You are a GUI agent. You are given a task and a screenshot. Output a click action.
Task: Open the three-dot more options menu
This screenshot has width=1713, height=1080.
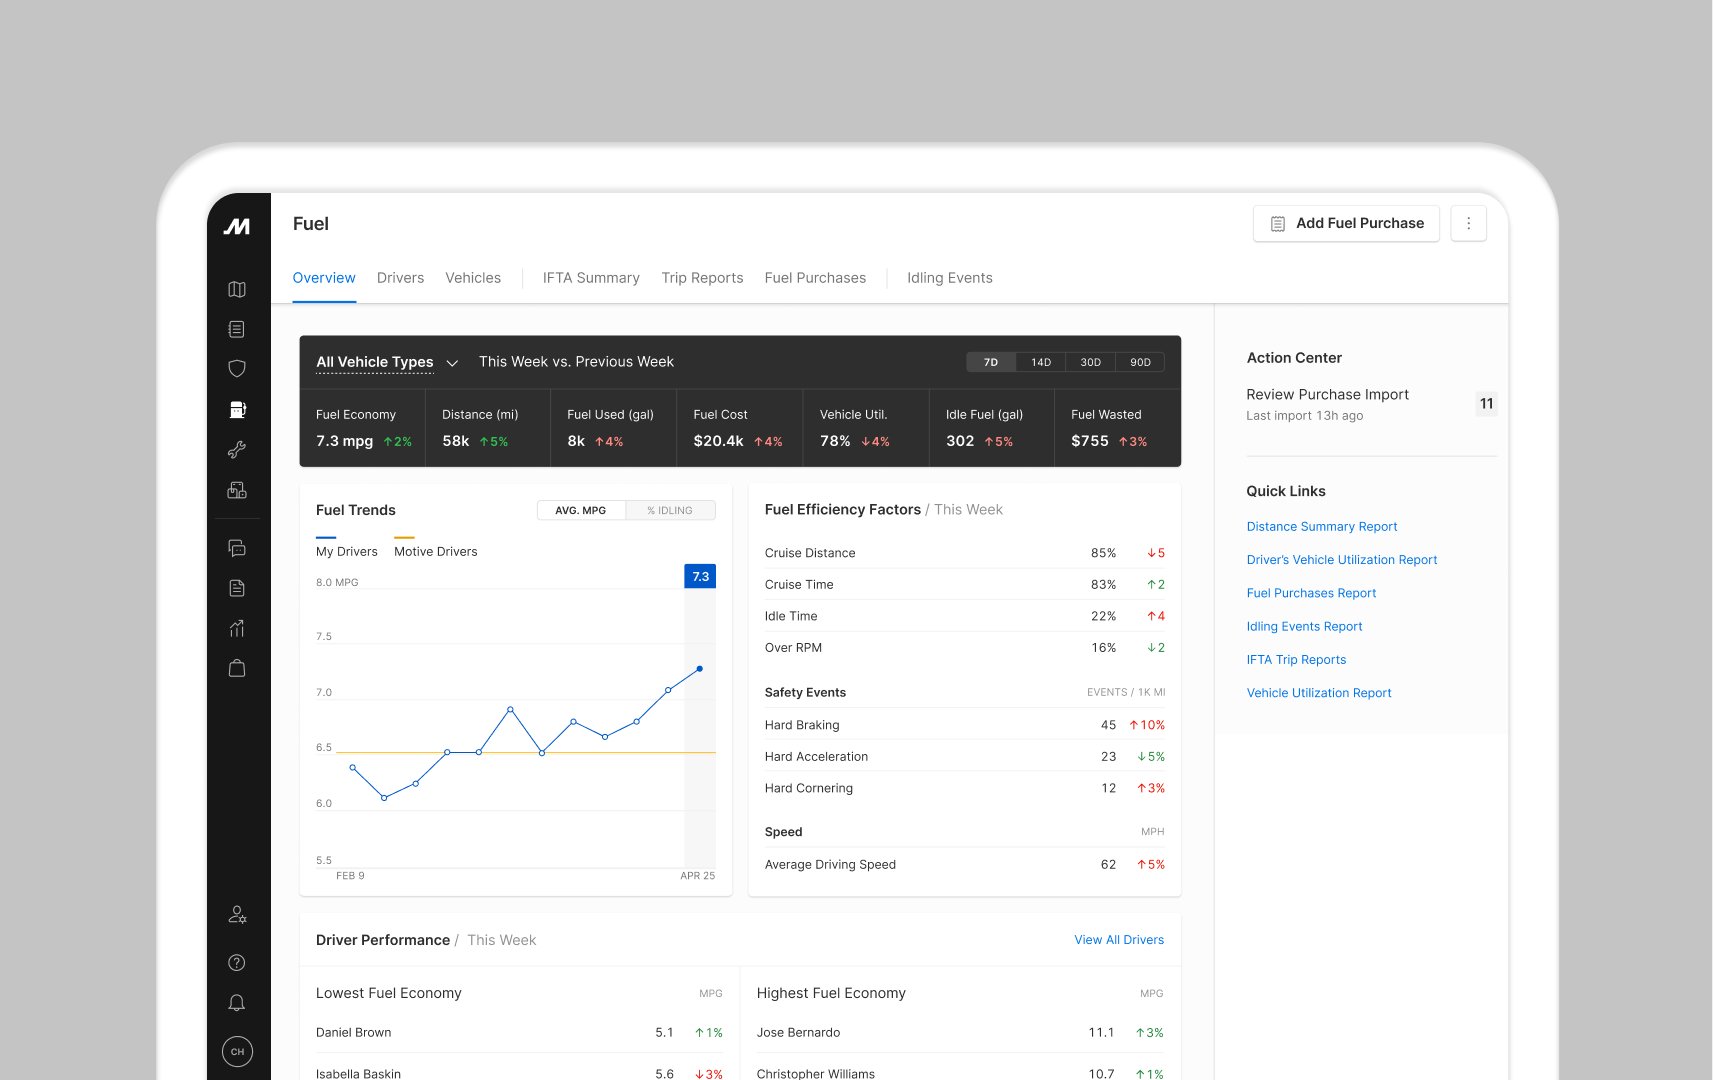coord(1468,224)
